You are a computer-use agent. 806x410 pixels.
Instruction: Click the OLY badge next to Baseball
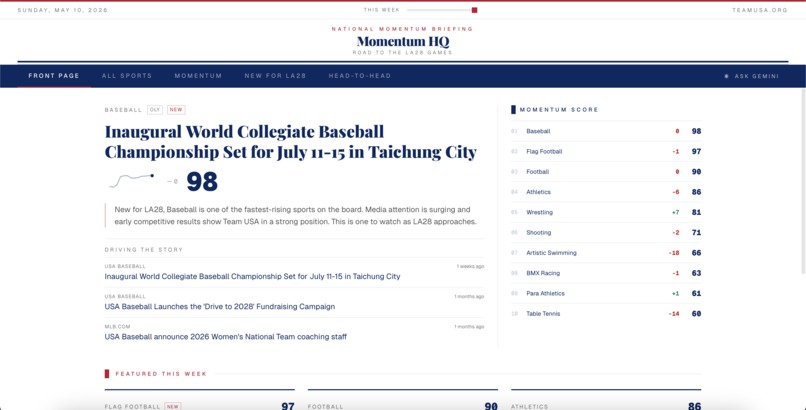point(155,110)
